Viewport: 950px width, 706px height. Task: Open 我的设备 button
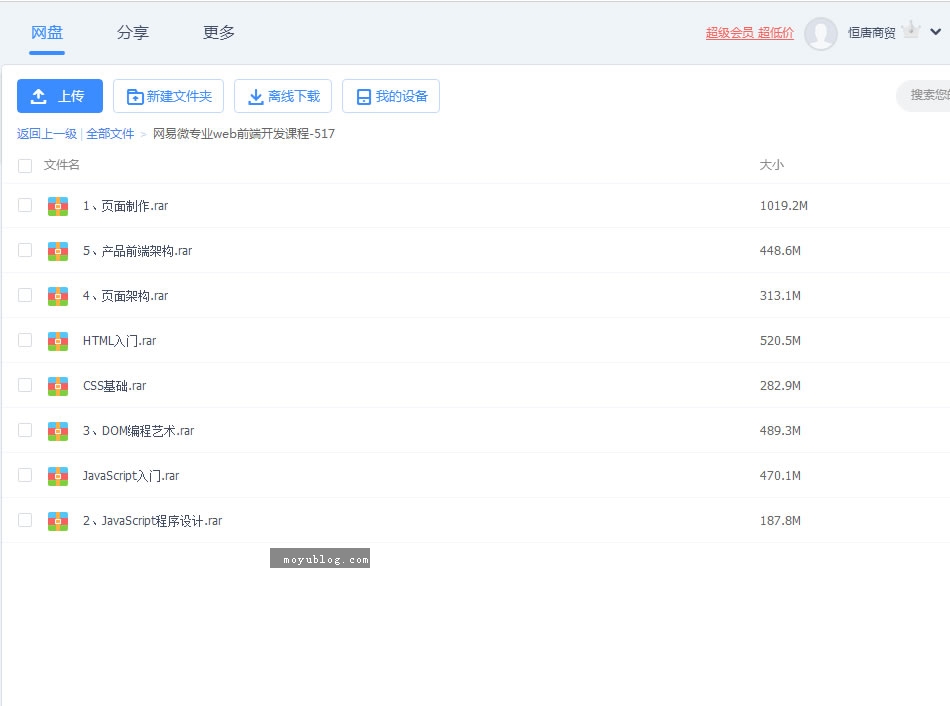391,96
